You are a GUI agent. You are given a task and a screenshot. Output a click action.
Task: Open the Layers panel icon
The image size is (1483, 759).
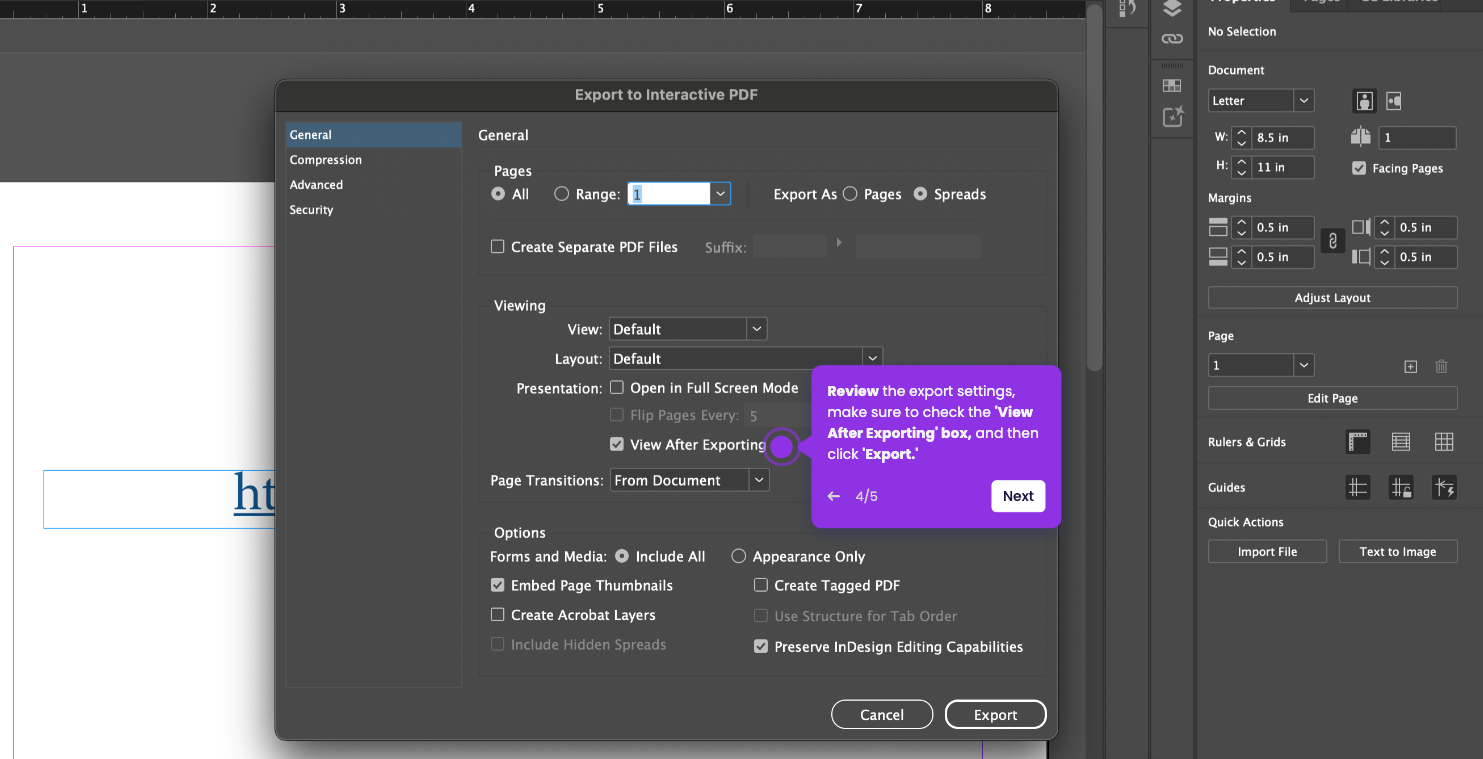click(1172, 9)
